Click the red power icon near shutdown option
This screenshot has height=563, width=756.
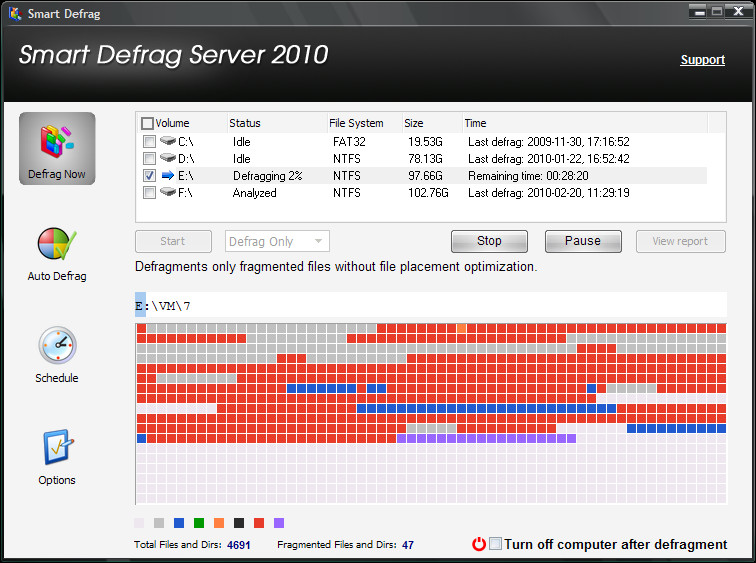[x=479, y=544]
